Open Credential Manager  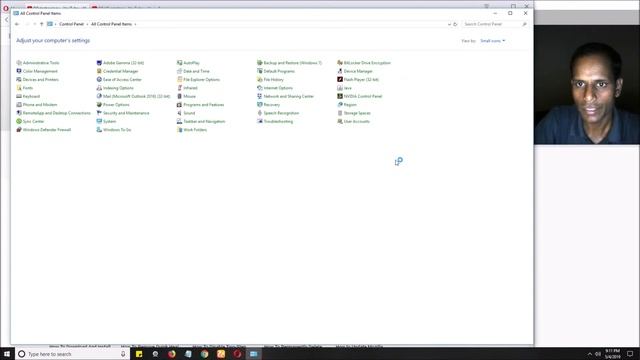pos(118,71)
